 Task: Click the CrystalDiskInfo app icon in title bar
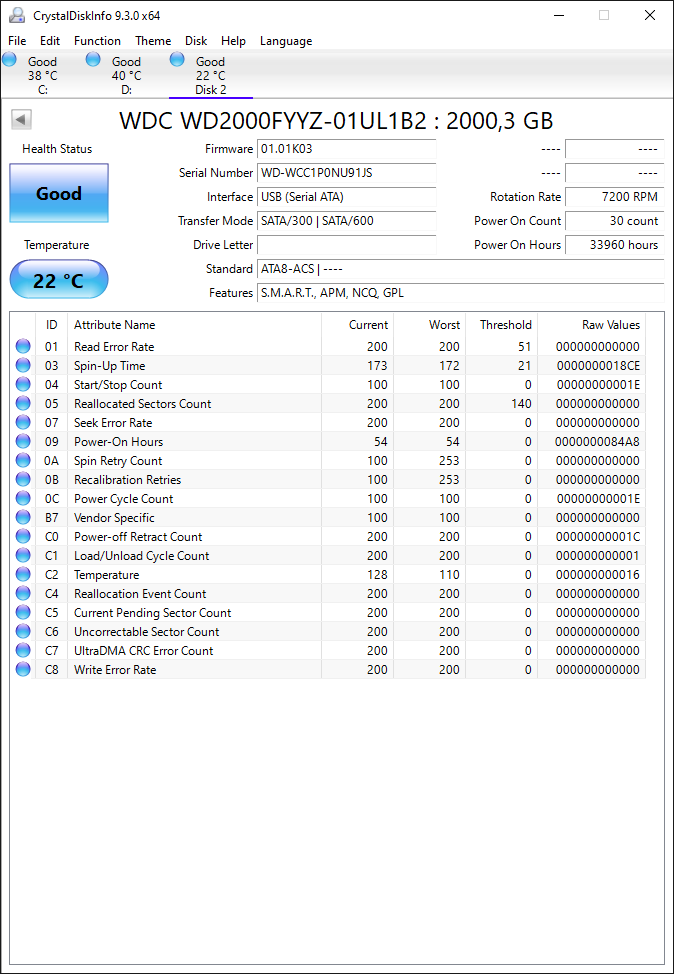click(16, 16)
